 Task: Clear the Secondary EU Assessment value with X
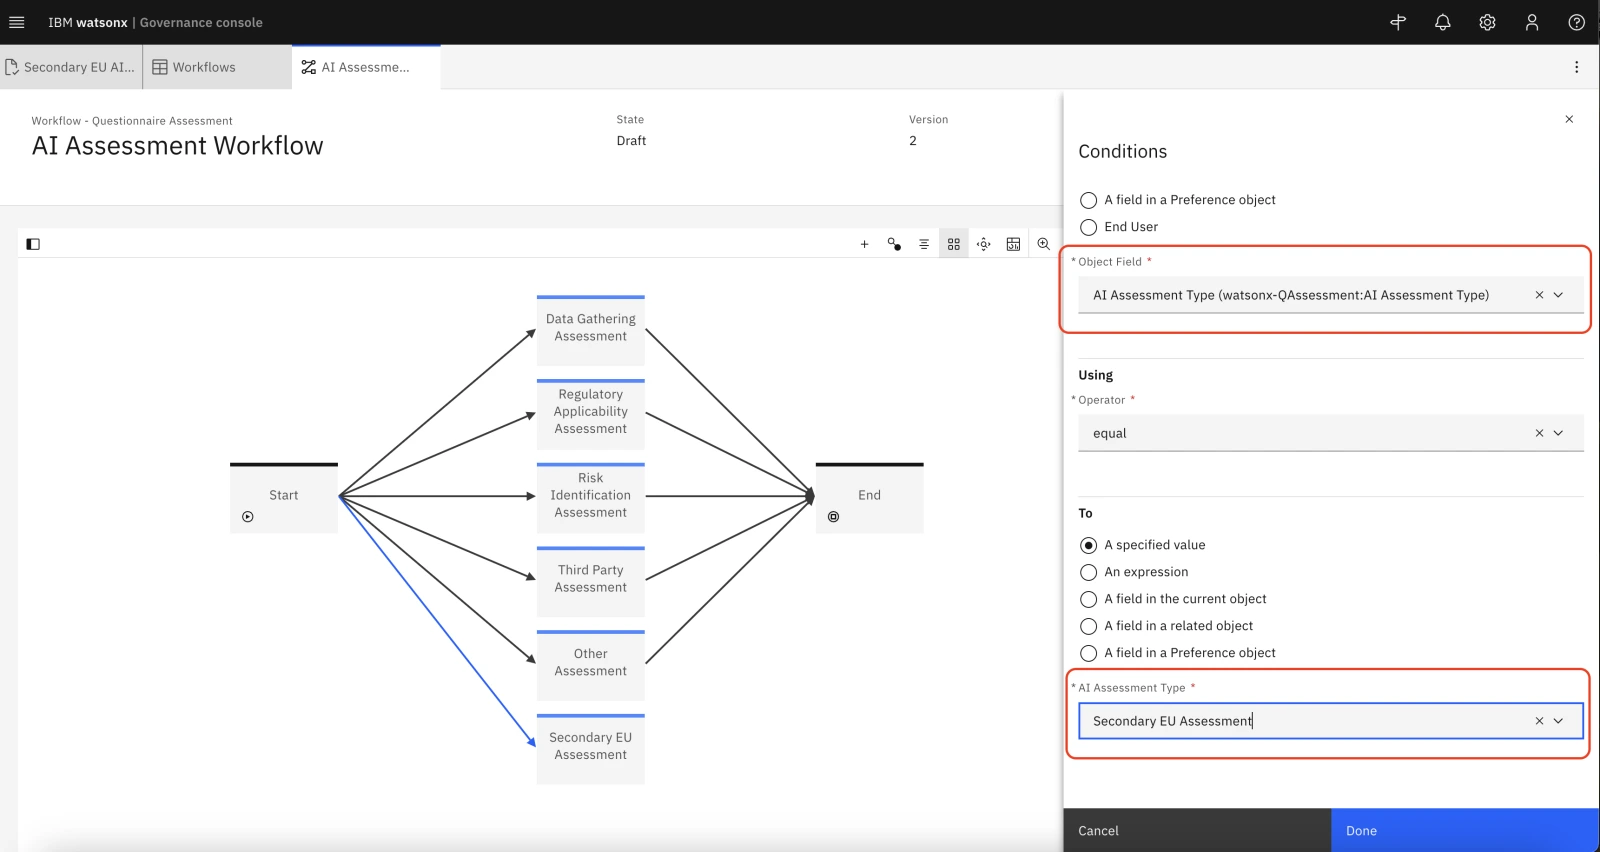coord(1539,721)
